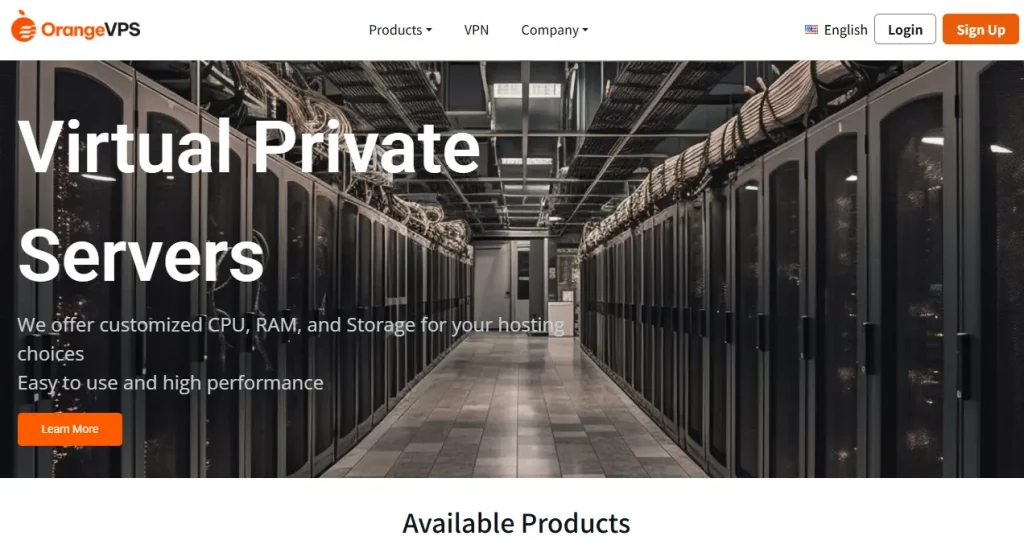
Task: Click the word Servers in the hero
Action: coord(141,255)
